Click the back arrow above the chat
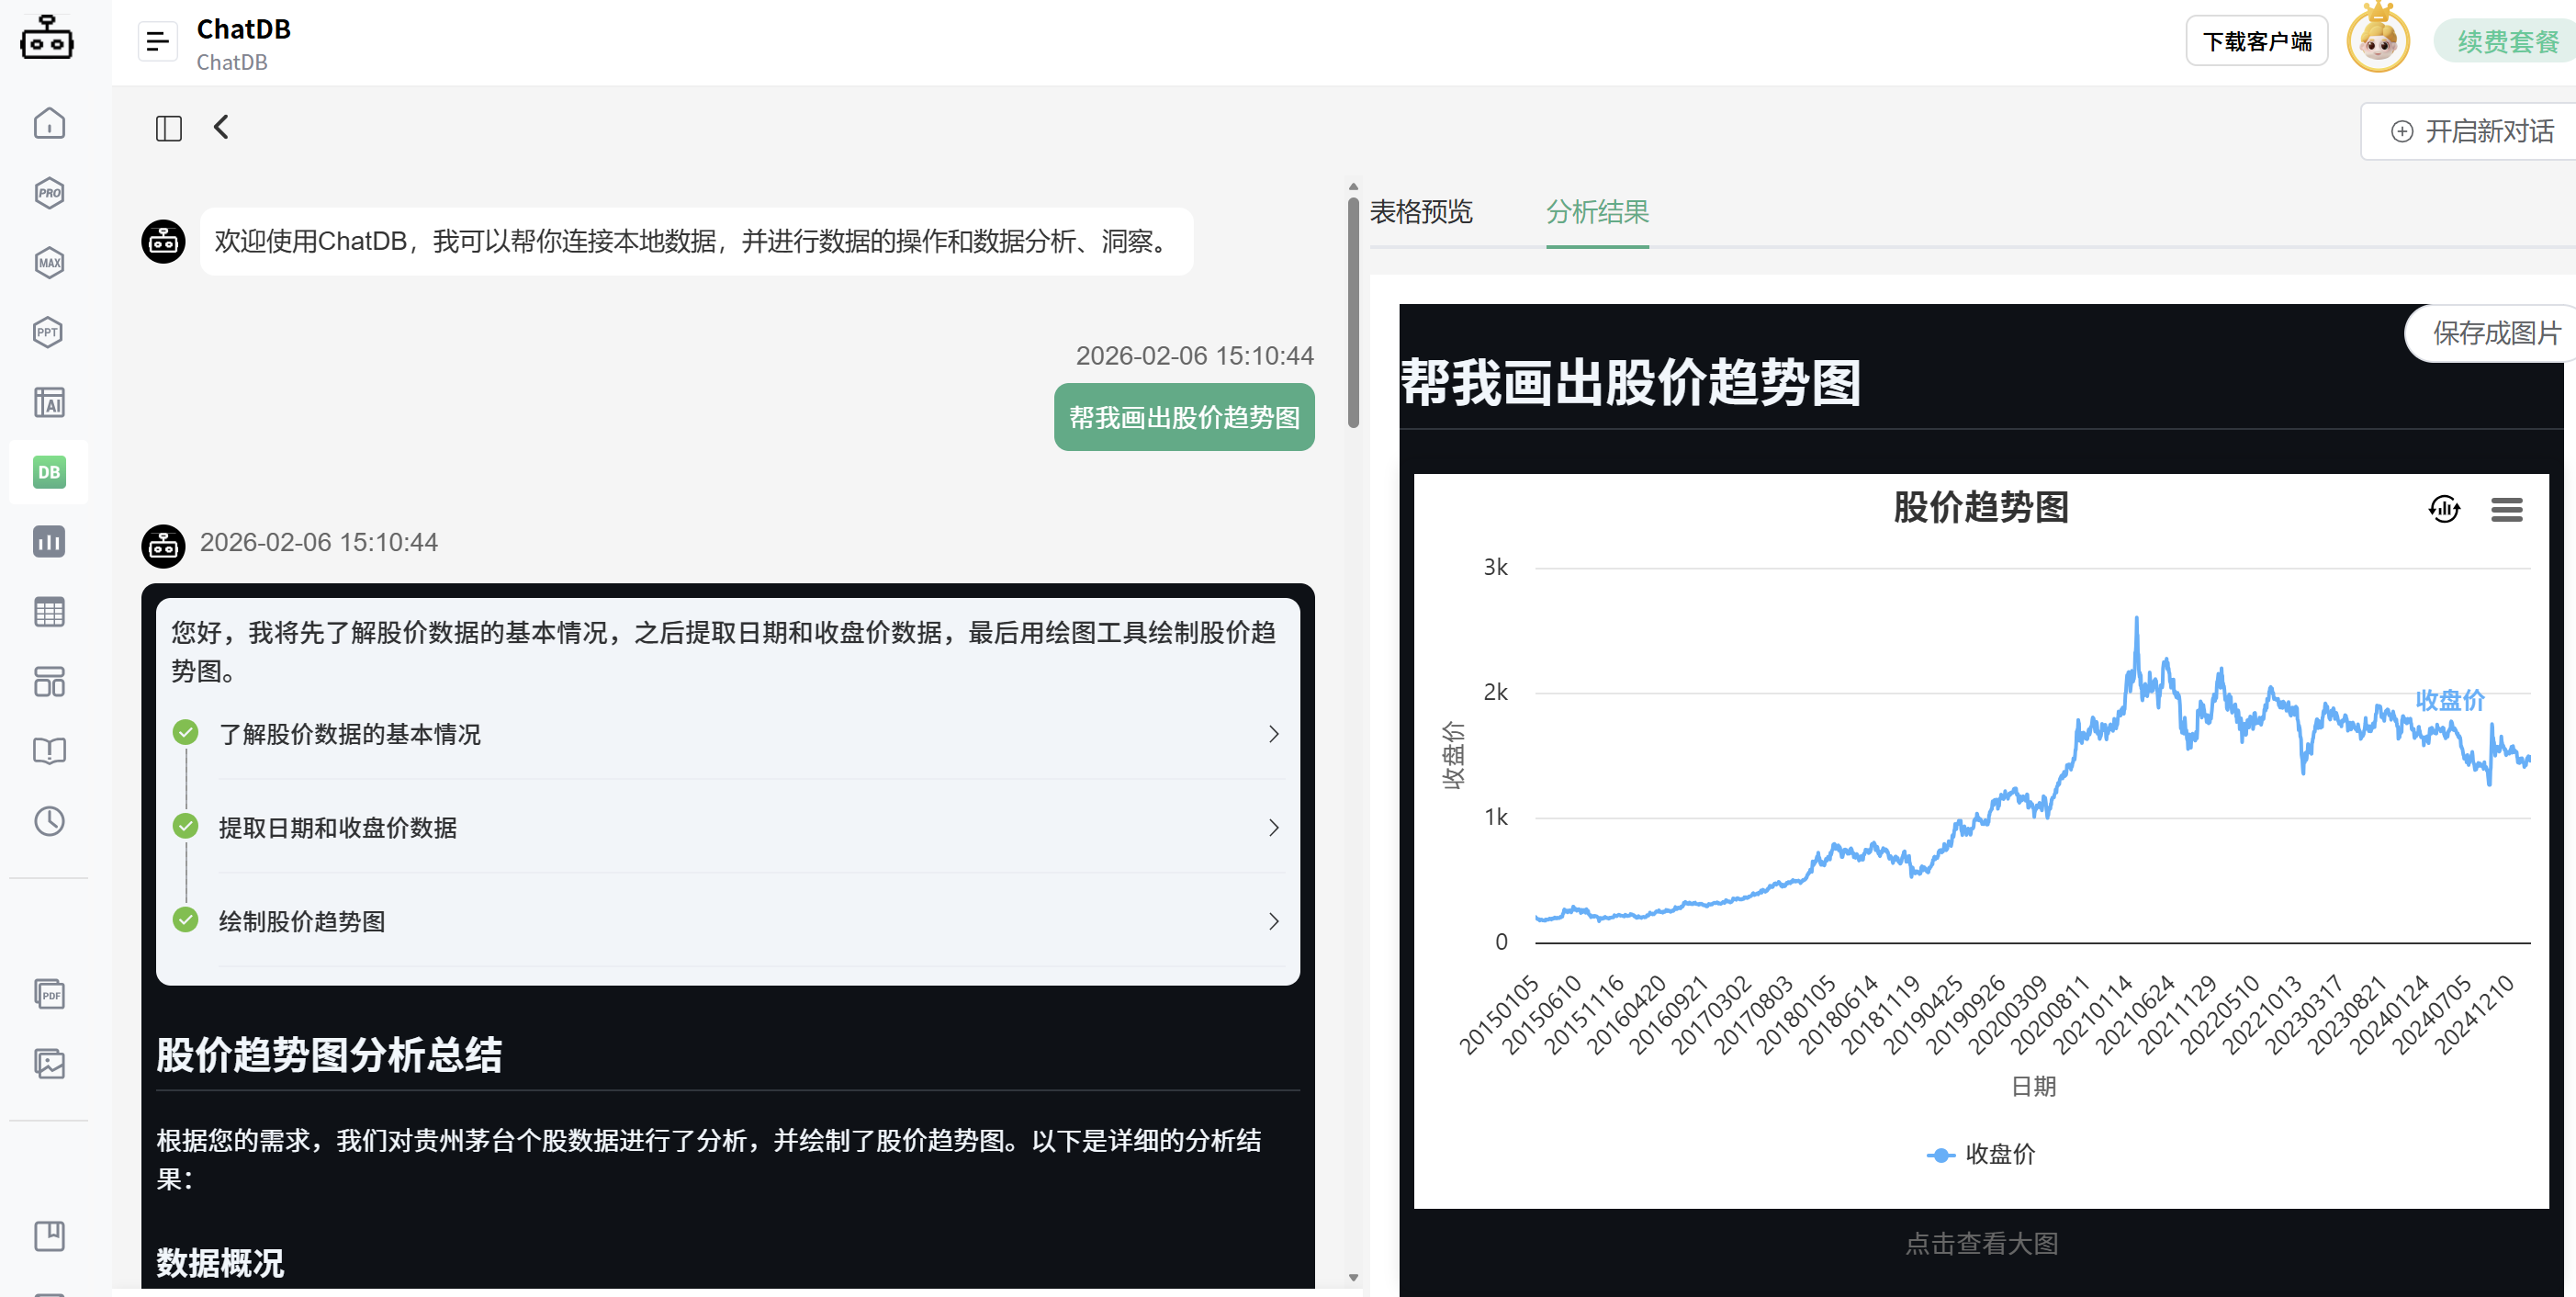This screenshot has height=1297, width=2576. (x=220, y=128)
